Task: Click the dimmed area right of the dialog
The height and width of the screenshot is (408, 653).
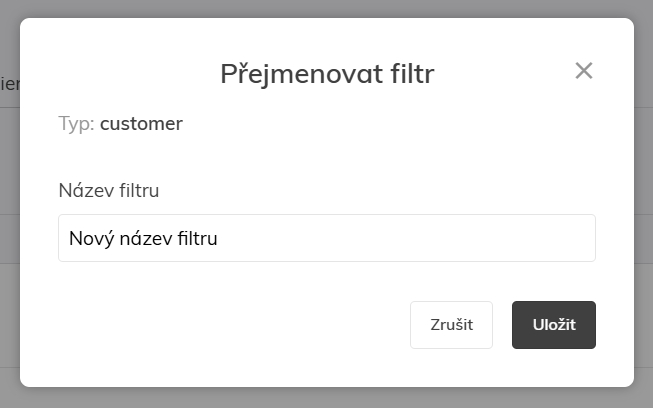Action: pyautogui.click(x=644, y=204)
